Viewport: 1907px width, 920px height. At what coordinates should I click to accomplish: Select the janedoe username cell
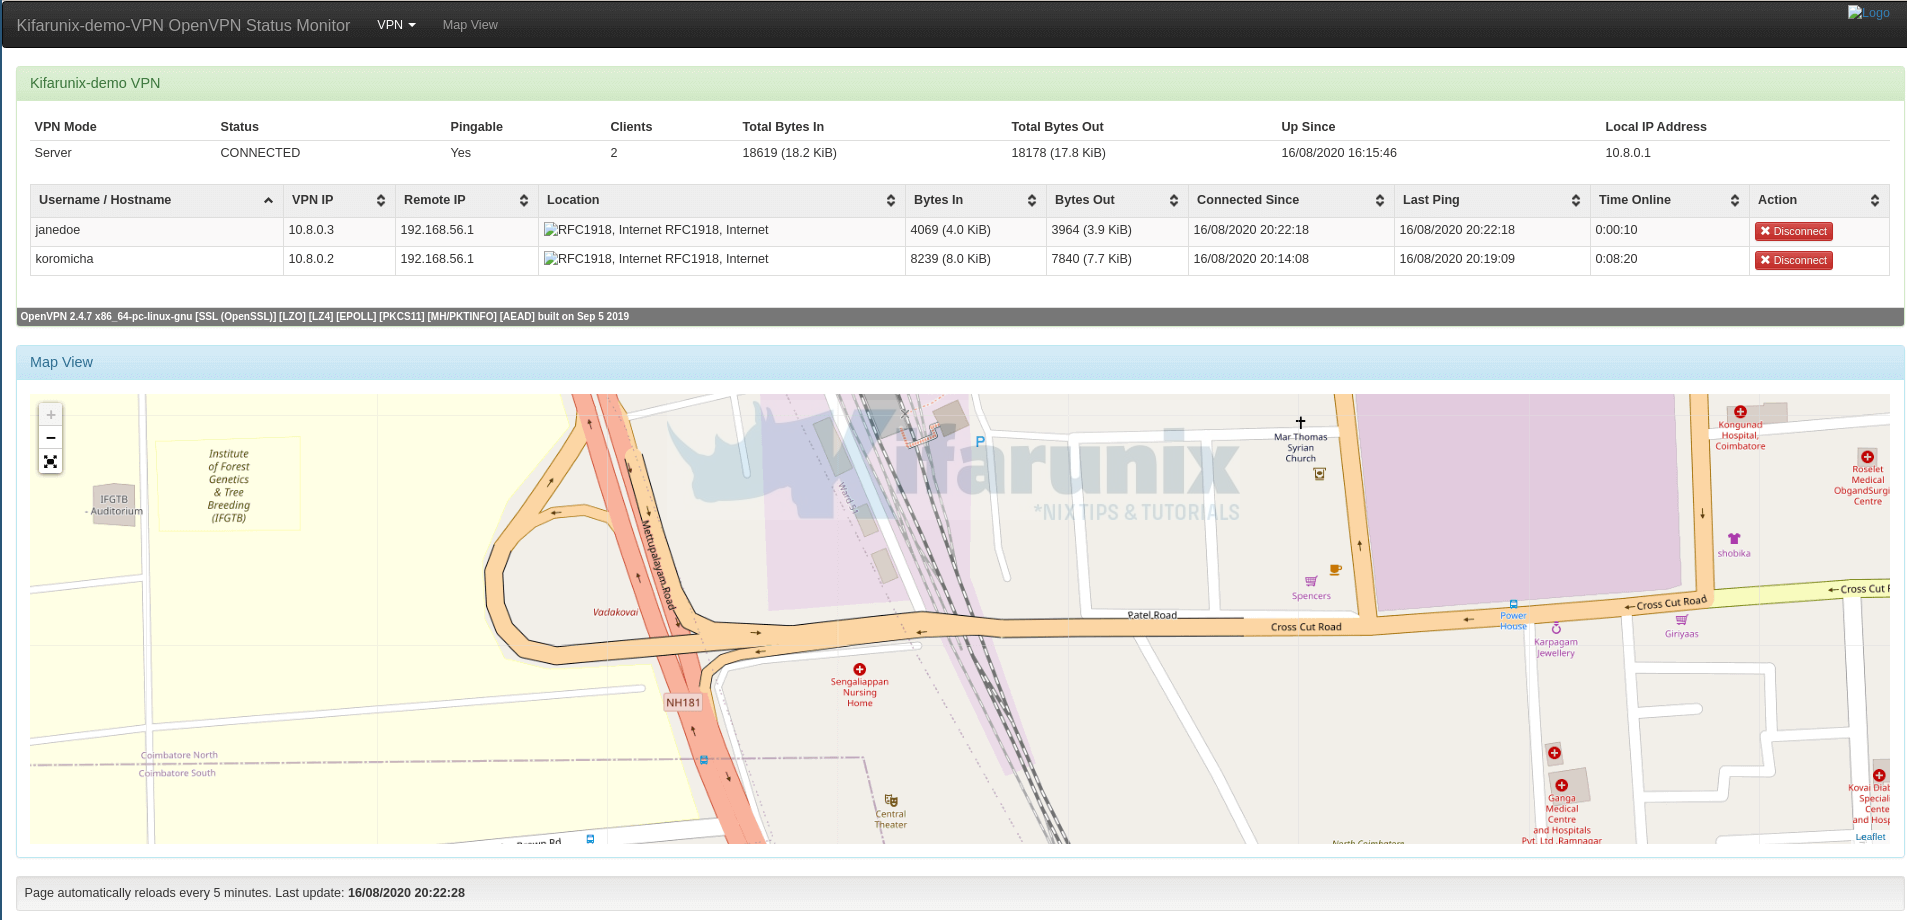click(x=157, y=230)
